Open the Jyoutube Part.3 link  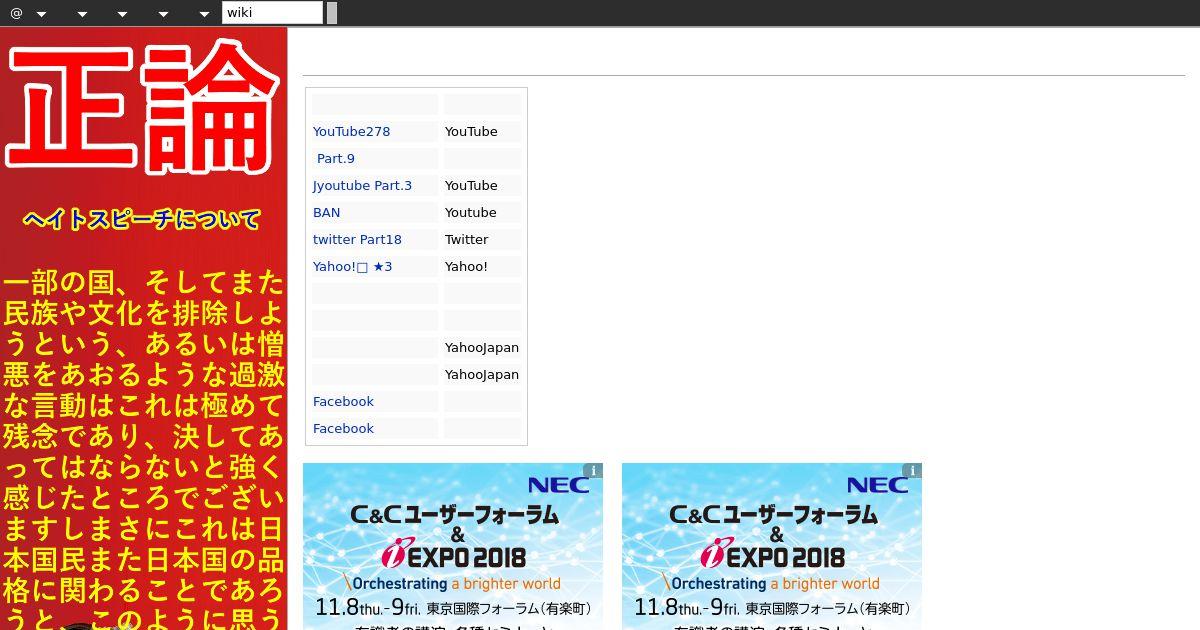pos(362,186)
